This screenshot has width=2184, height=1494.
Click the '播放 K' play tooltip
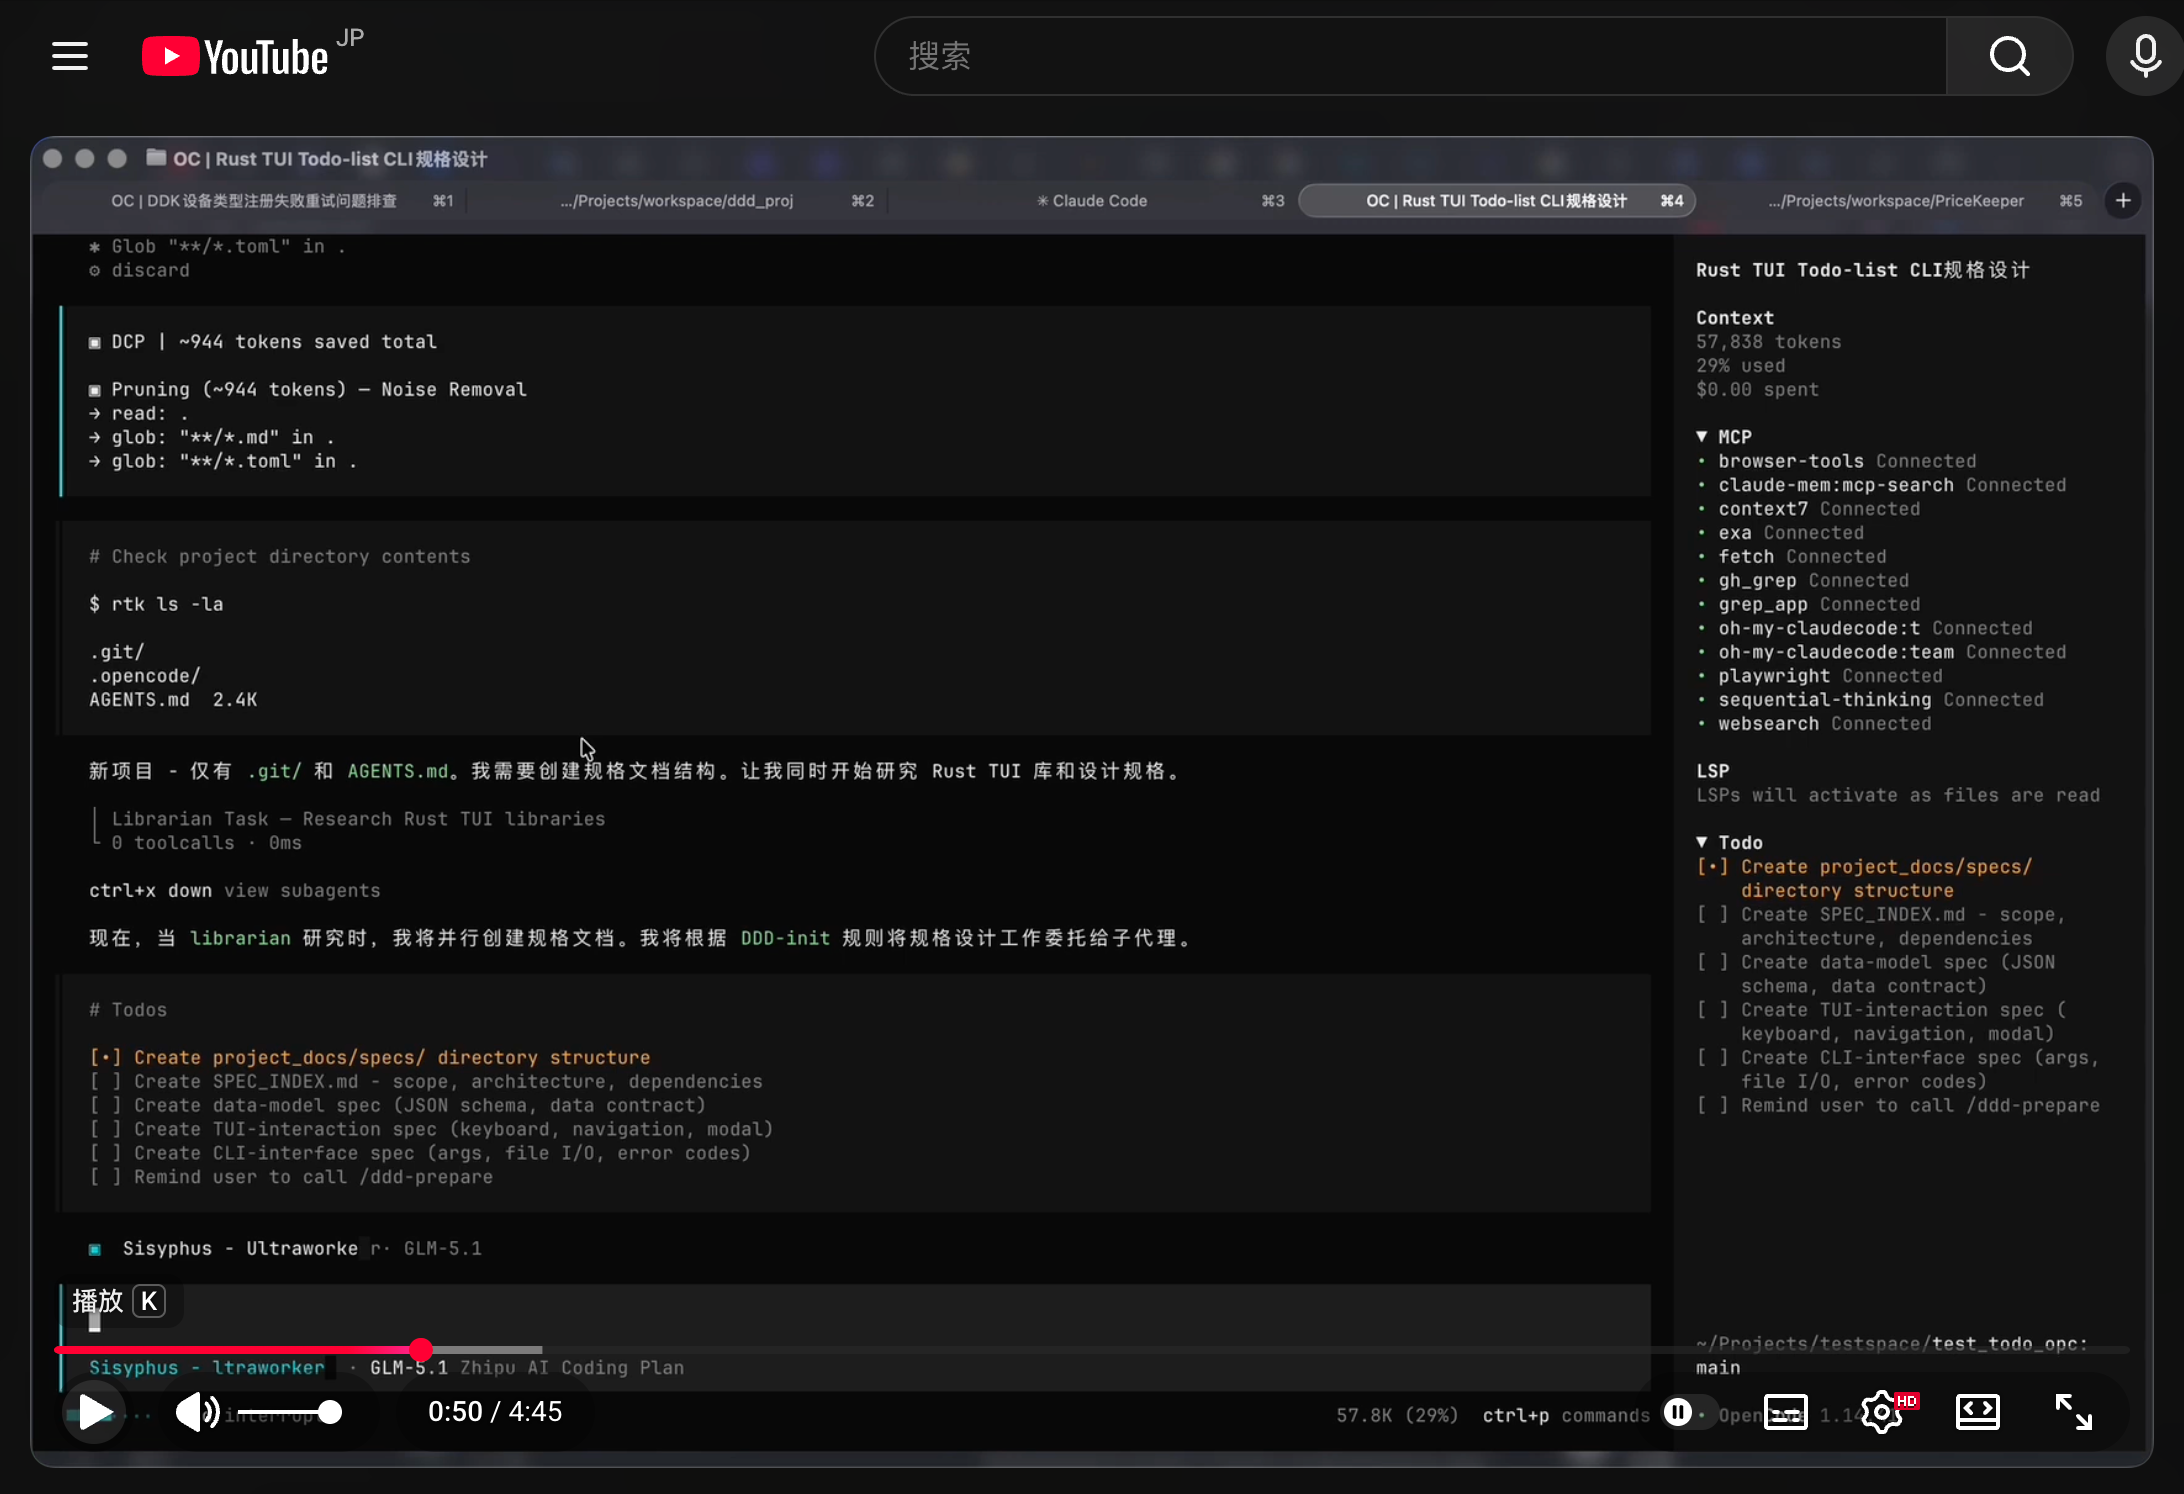[x=118, y=1301]
